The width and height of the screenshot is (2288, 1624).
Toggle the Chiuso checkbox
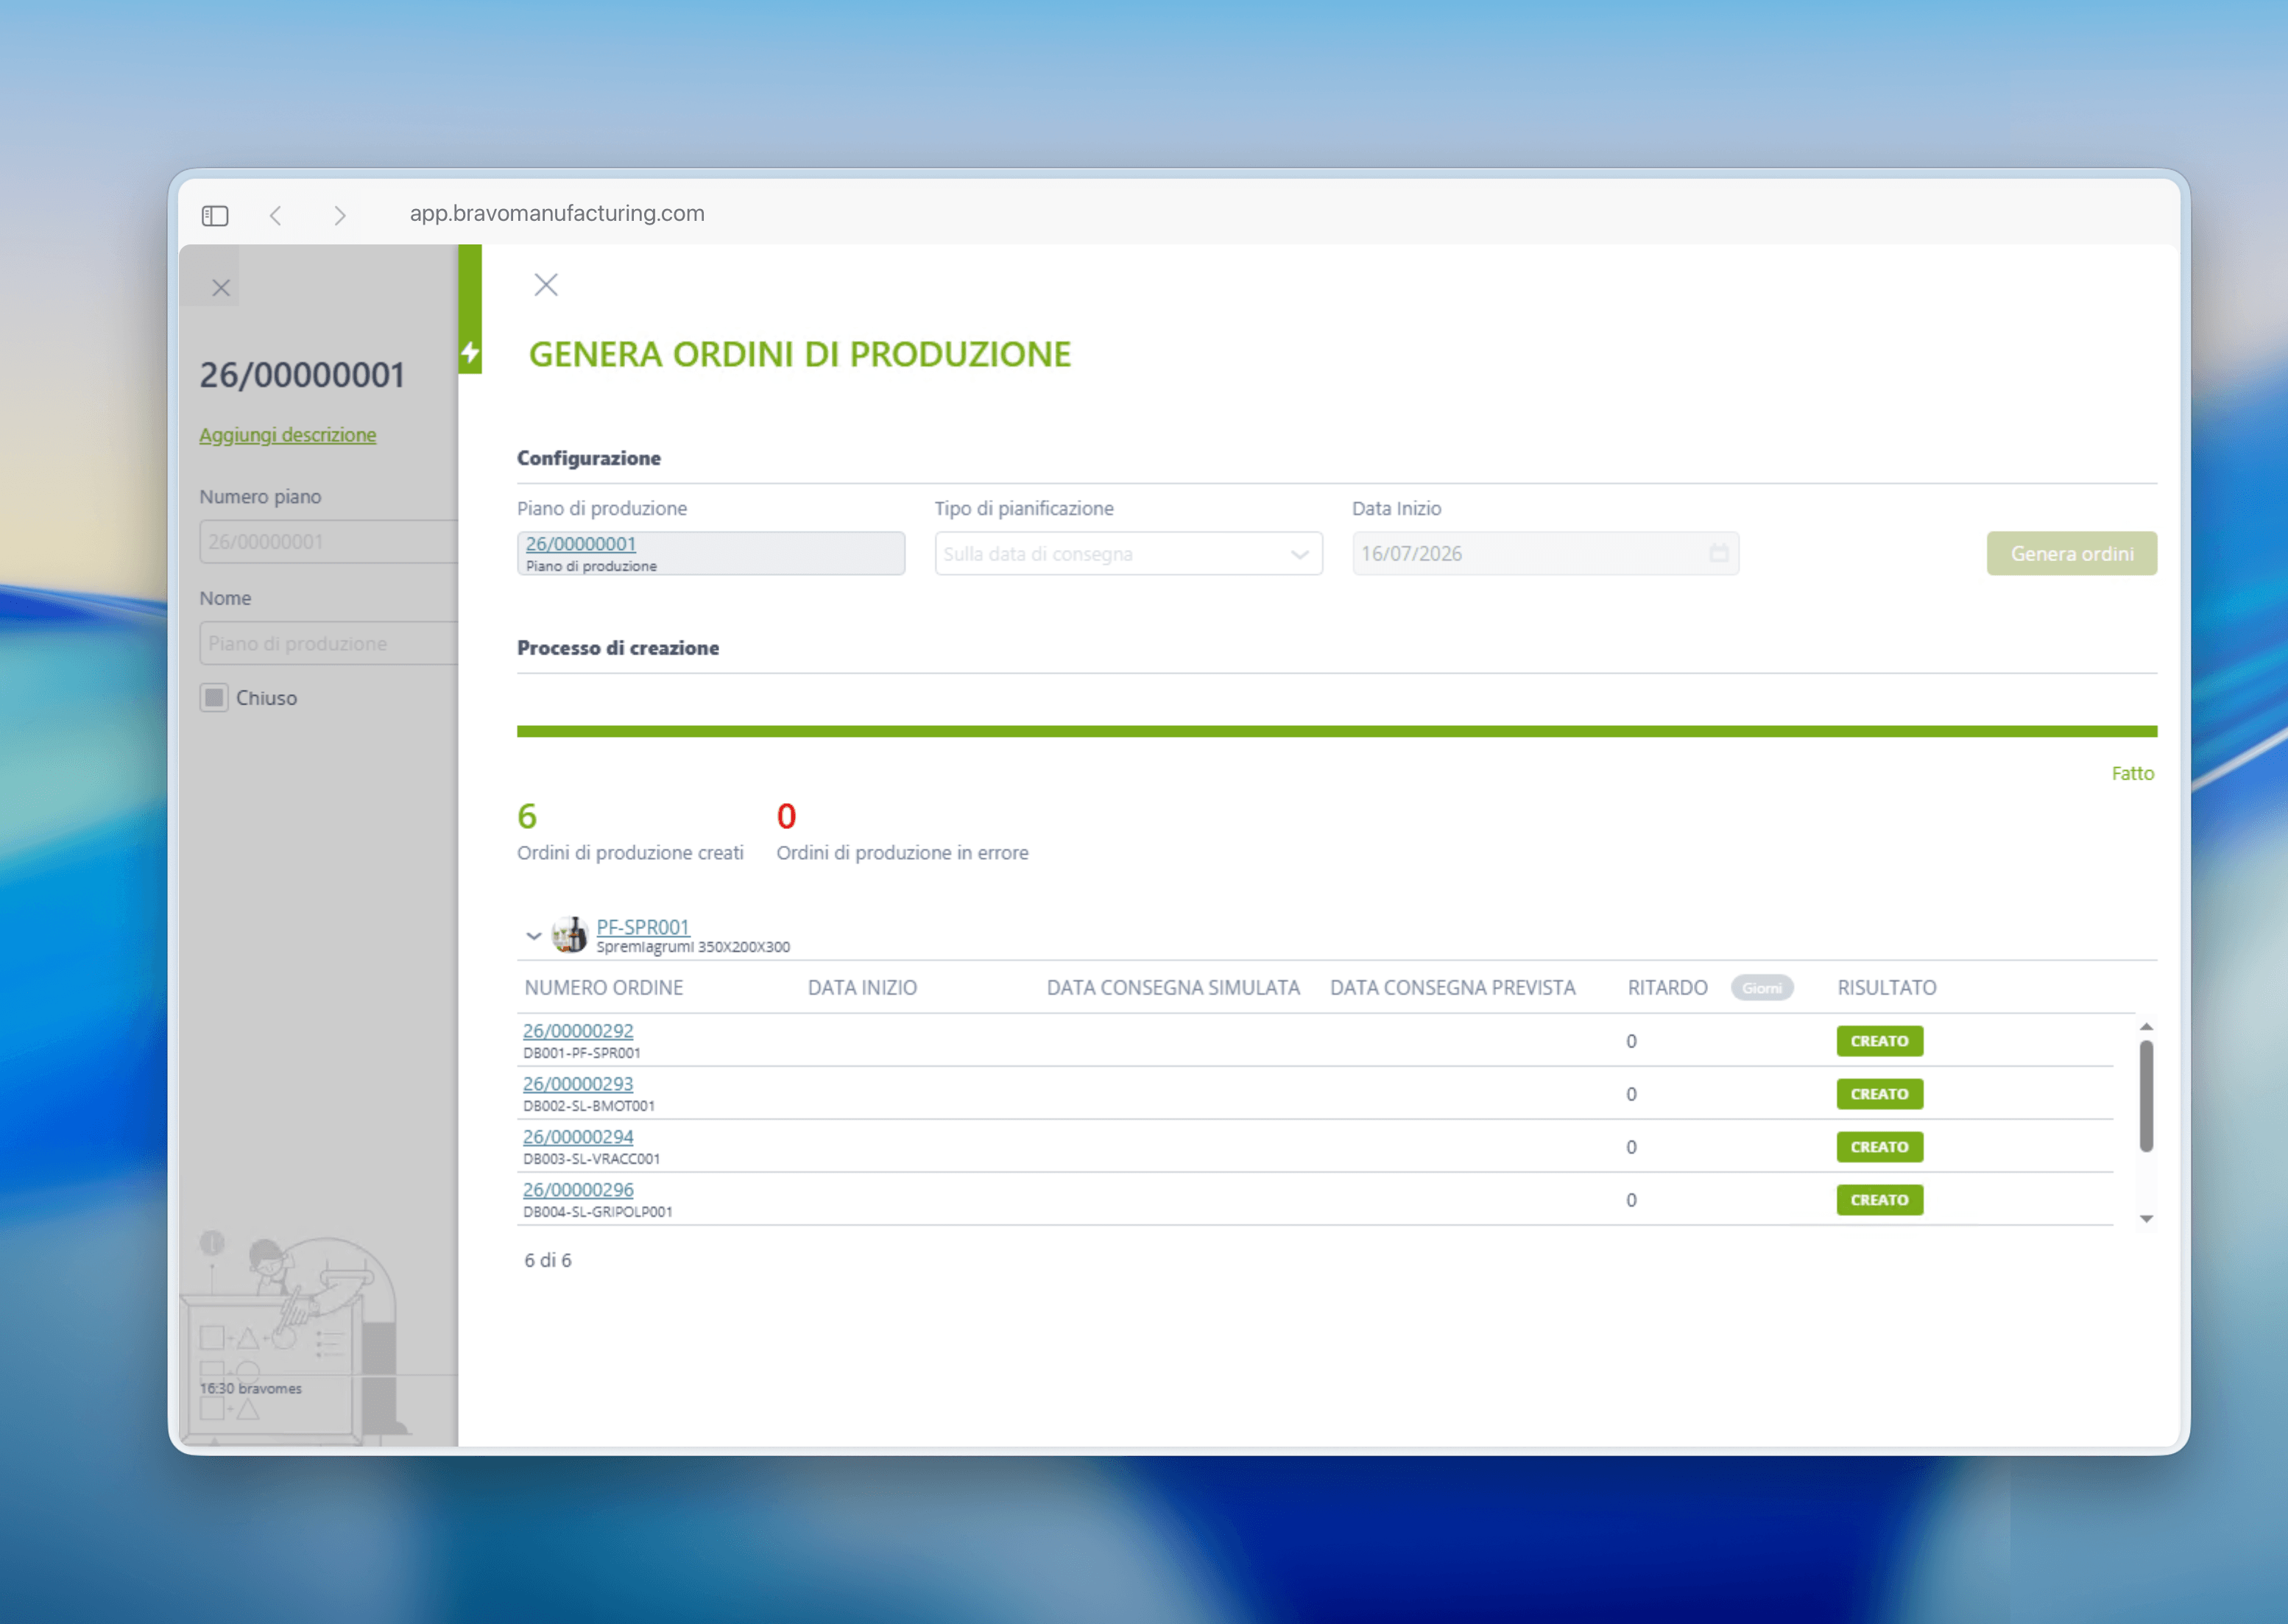(x=214, y=697)
